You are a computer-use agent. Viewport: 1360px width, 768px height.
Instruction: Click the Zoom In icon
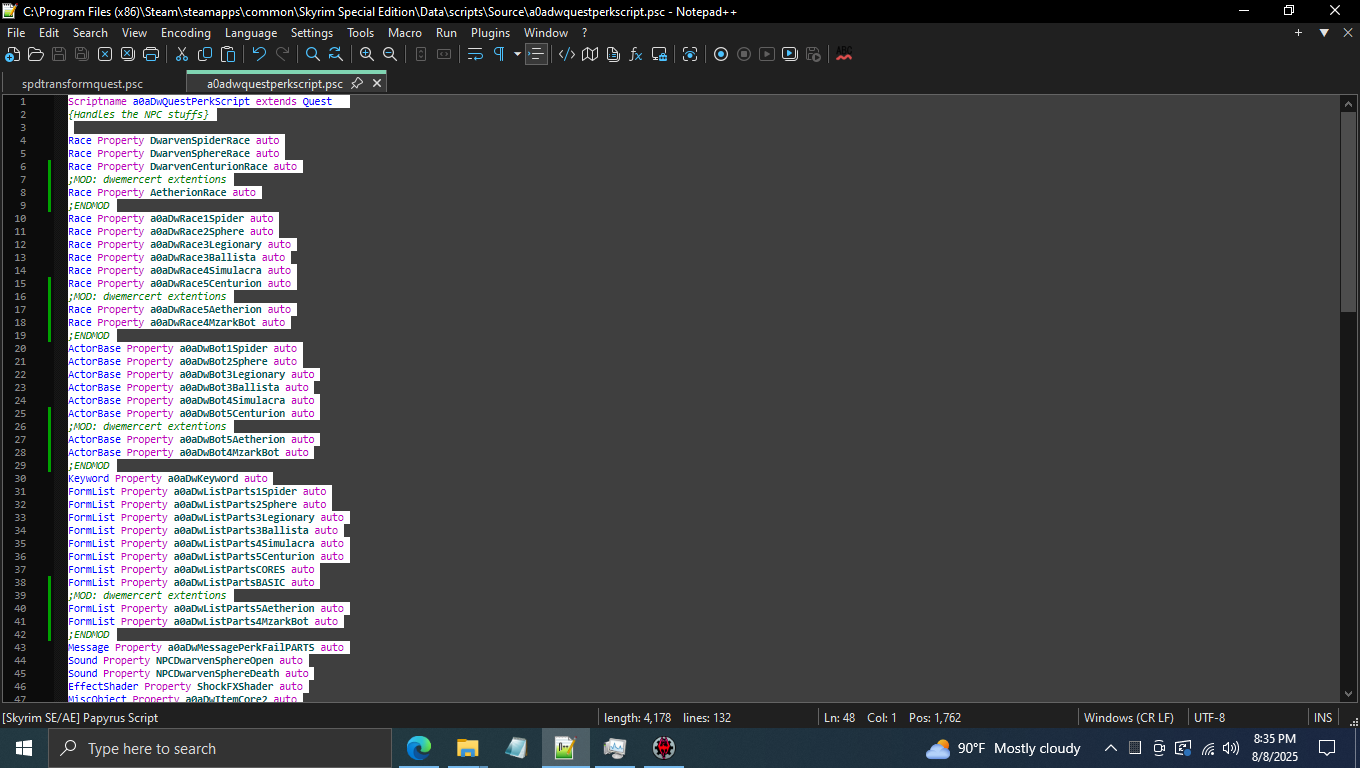tap(367, 54)
